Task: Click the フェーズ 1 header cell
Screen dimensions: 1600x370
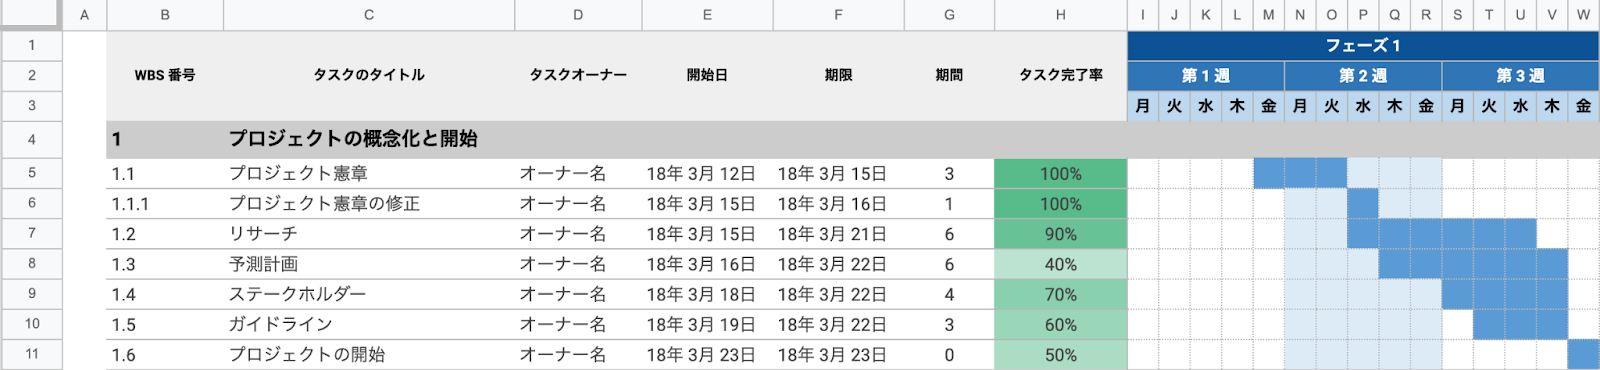Action: (1363, 46)
